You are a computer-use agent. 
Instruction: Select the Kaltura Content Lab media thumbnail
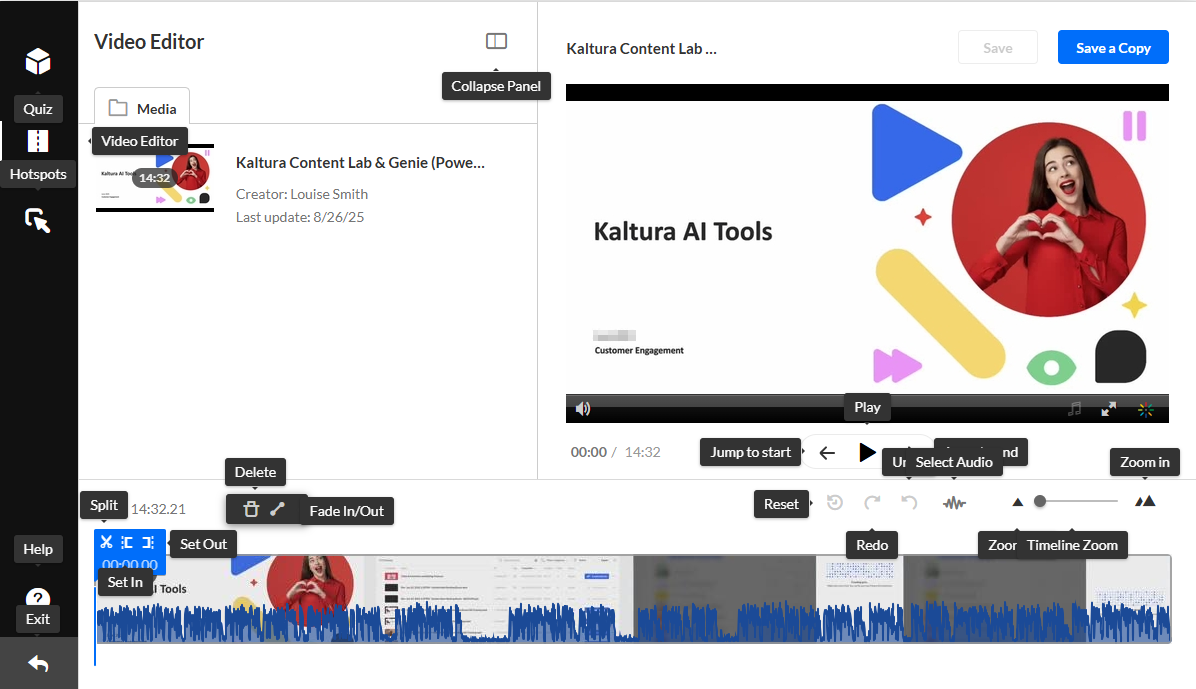(155, 178)
